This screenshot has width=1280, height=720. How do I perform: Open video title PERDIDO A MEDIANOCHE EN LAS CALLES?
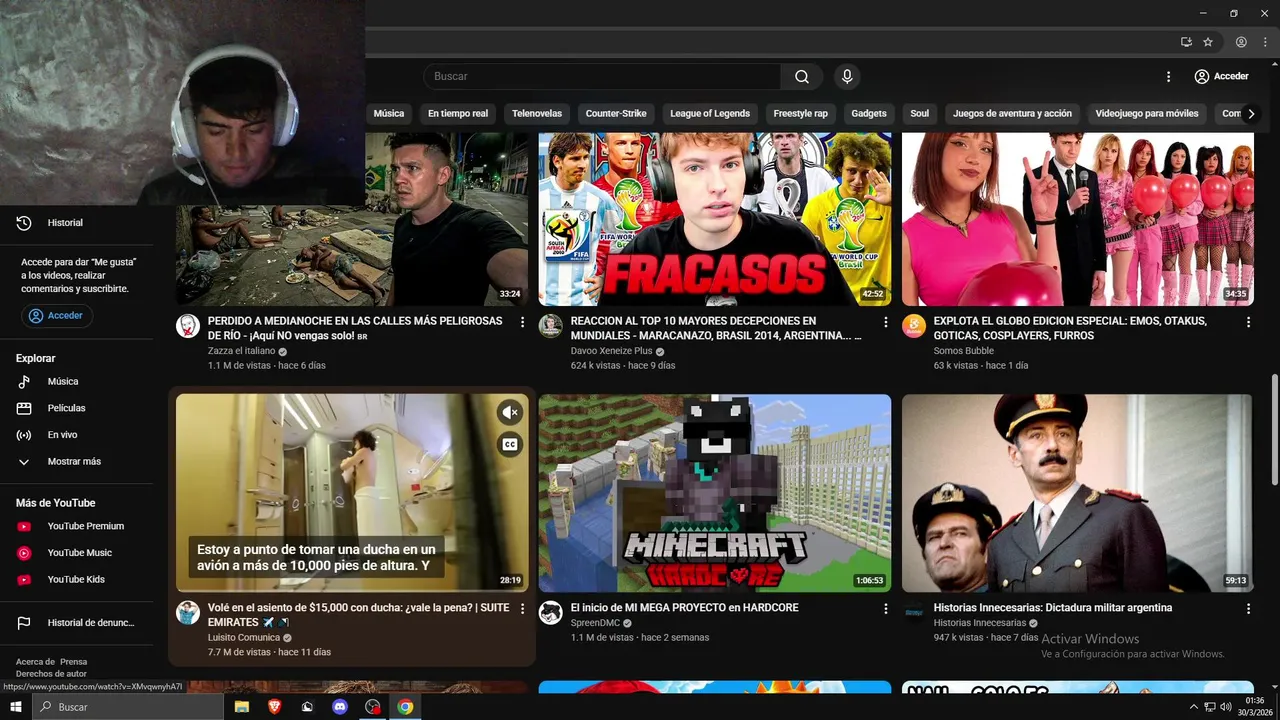point(355,328)
